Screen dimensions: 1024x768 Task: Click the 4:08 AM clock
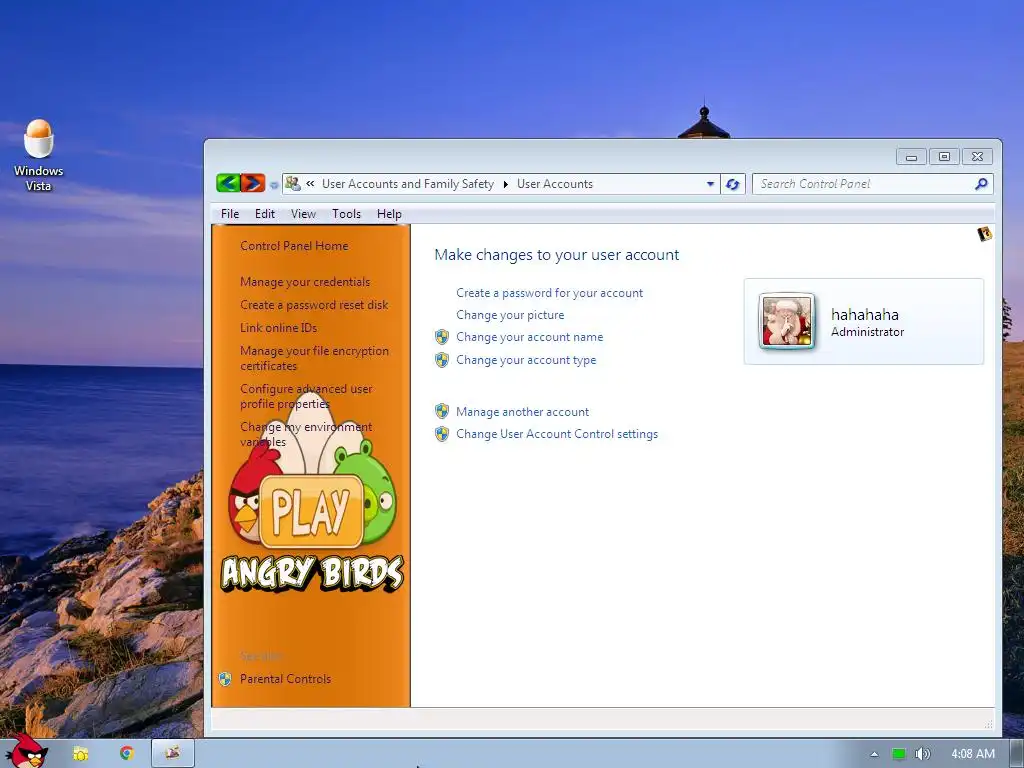click(973, 754)
